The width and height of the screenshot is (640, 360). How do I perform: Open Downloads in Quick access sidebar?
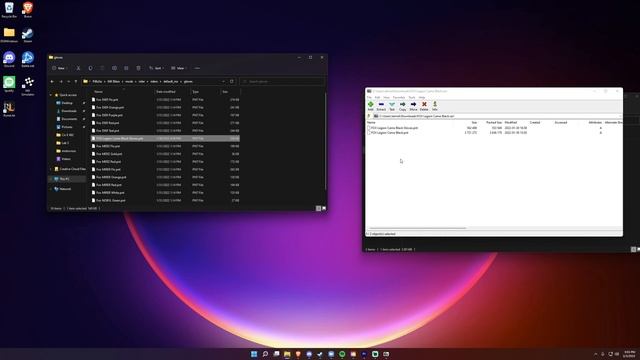pyautogui.click(x=69, y=111)
